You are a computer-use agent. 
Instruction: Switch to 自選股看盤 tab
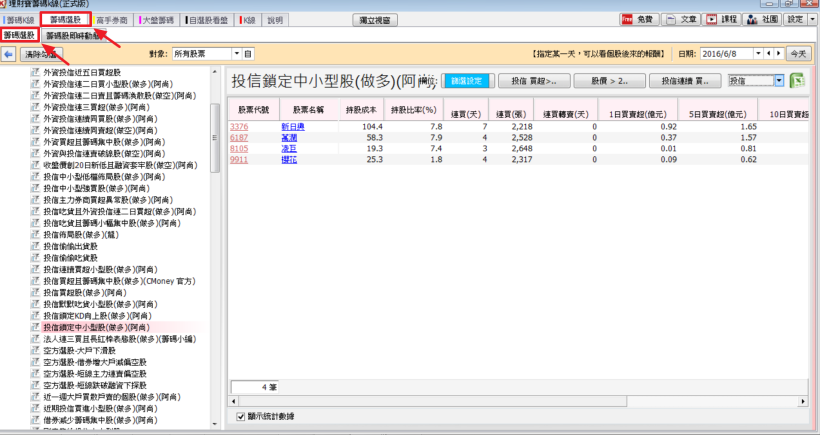pyautogui.click(x=207, y=20)
